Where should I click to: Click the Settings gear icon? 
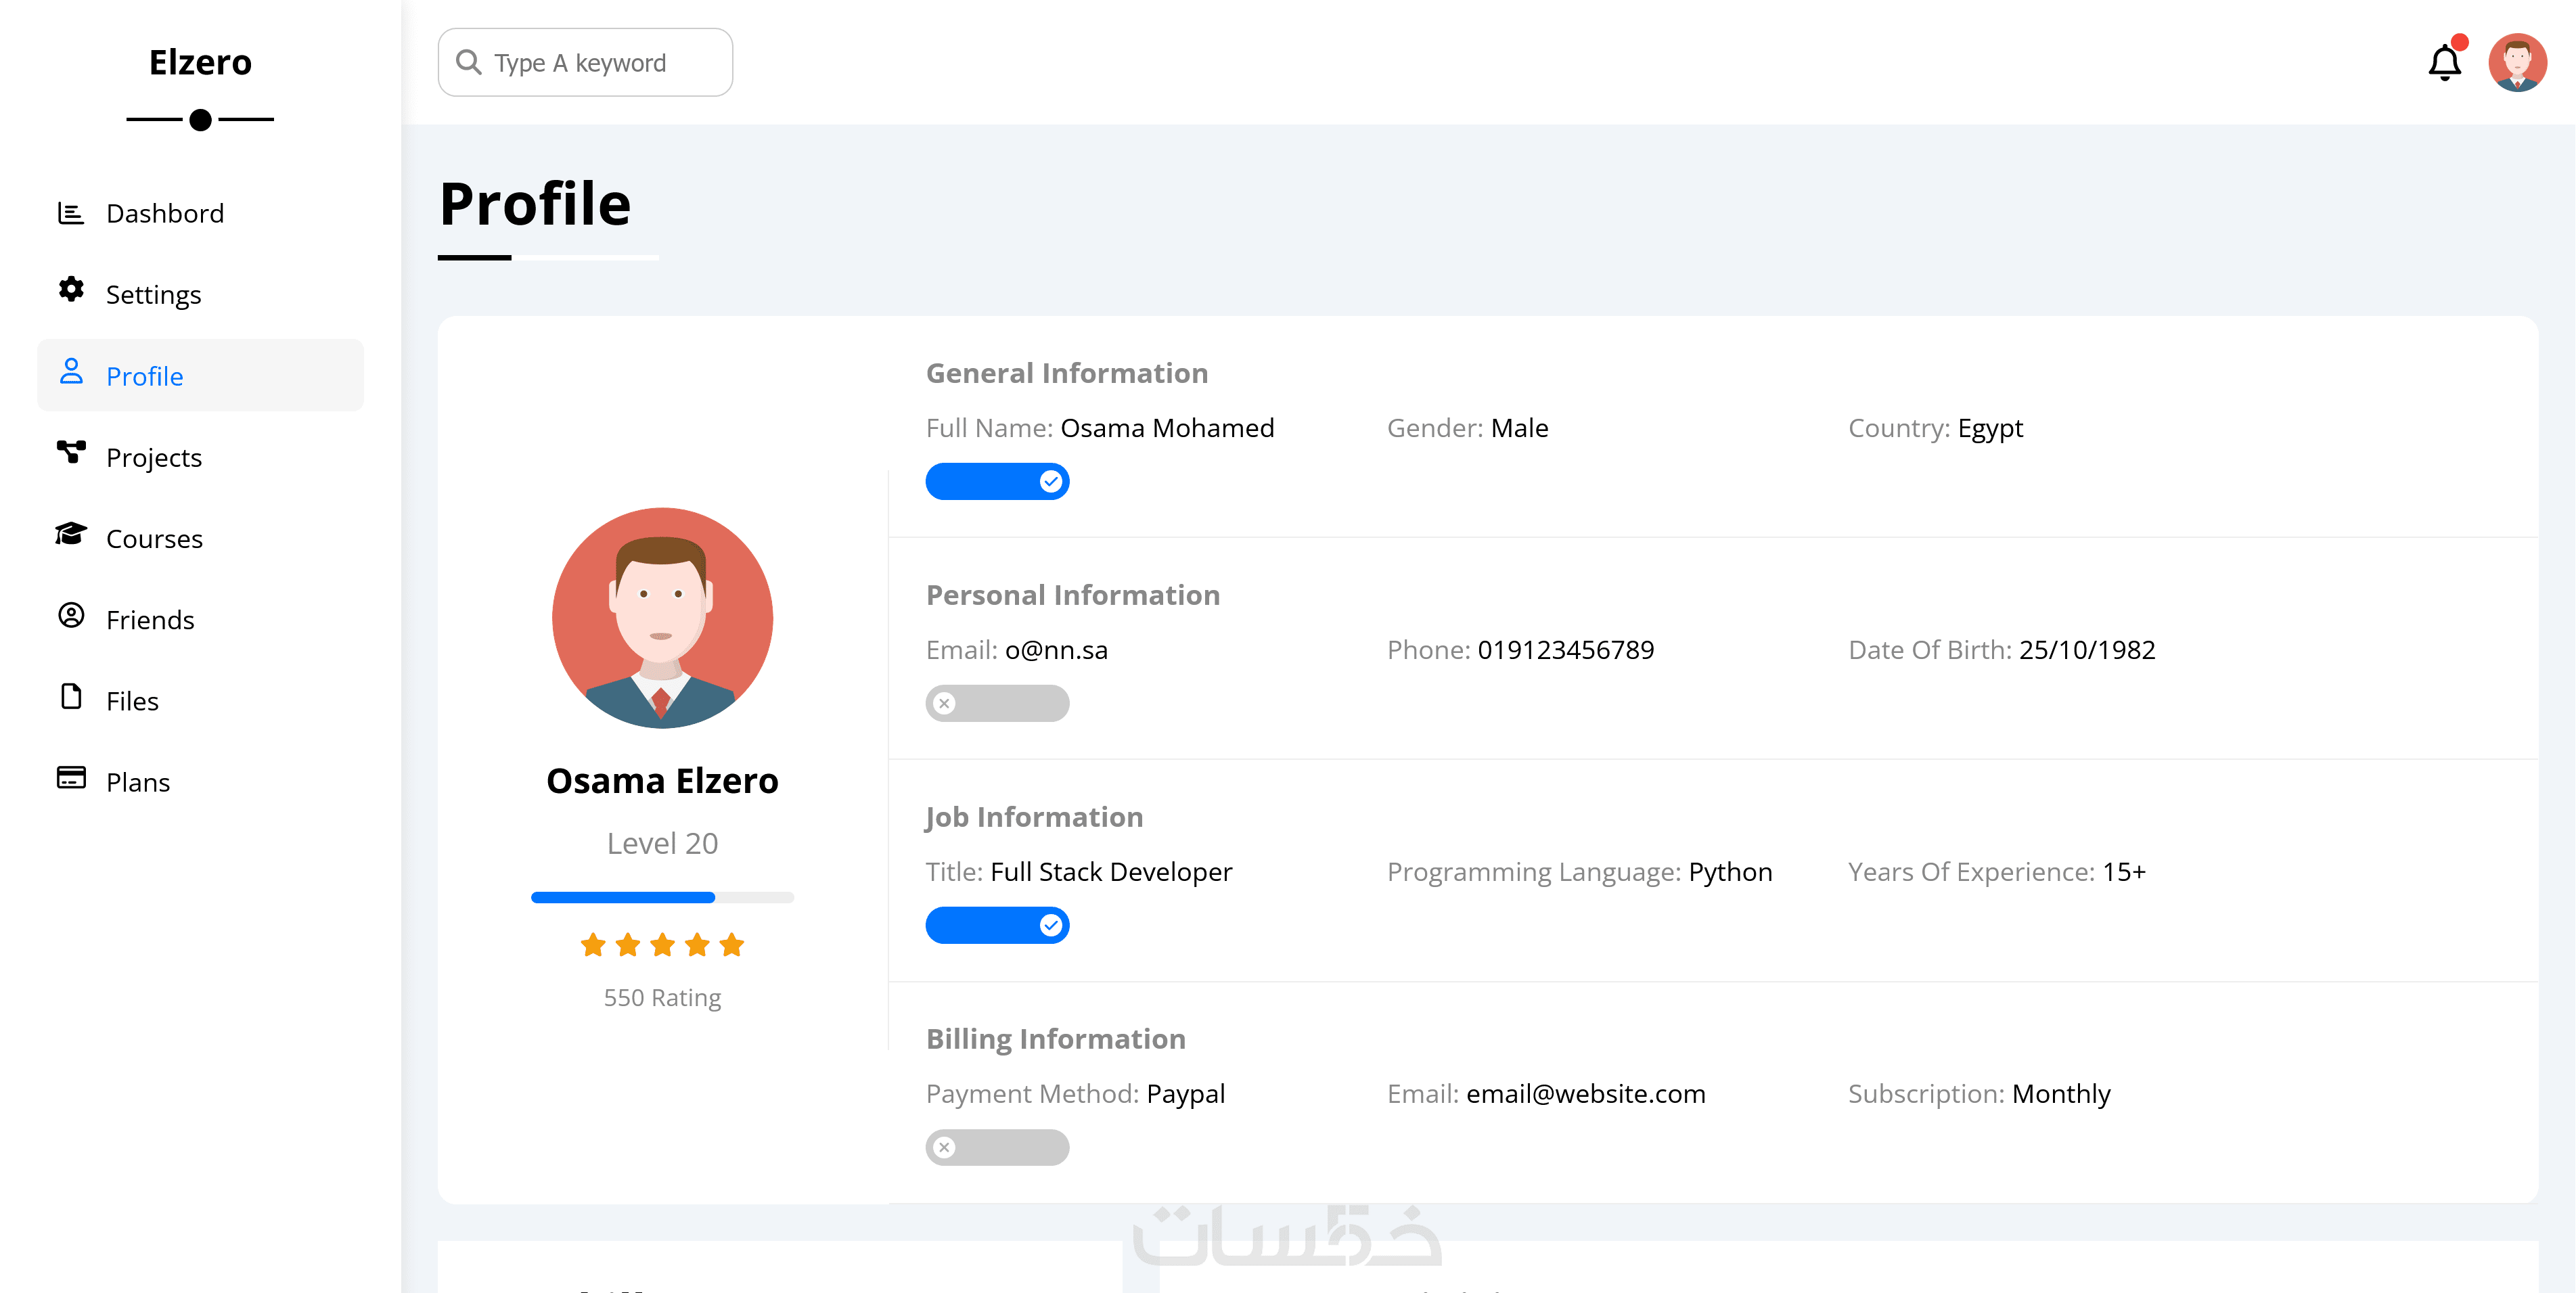[71, 290]
